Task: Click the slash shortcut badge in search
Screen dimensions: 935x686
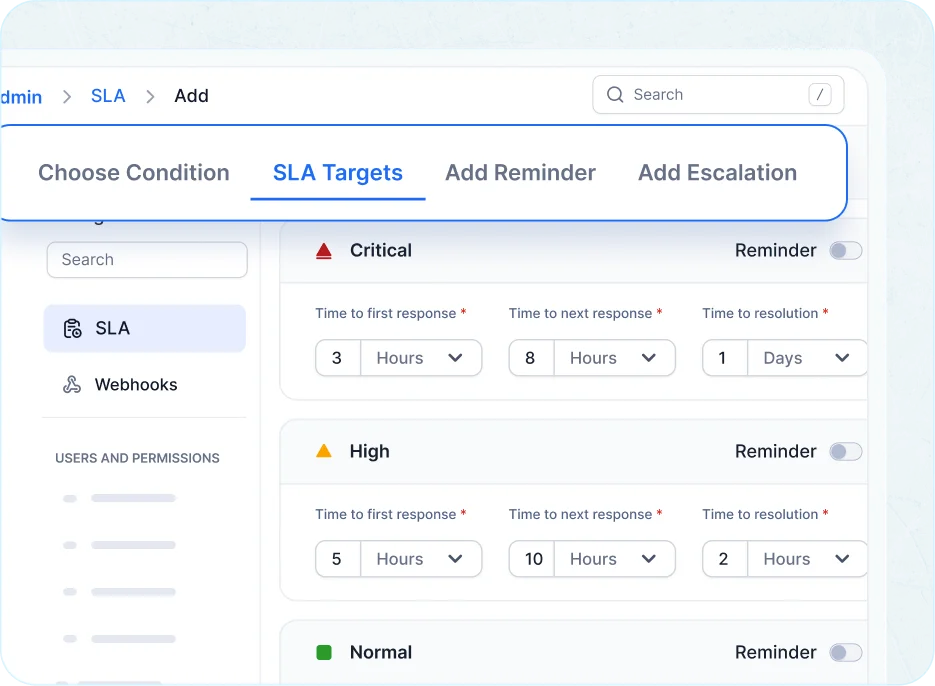Action: point(820,94)
